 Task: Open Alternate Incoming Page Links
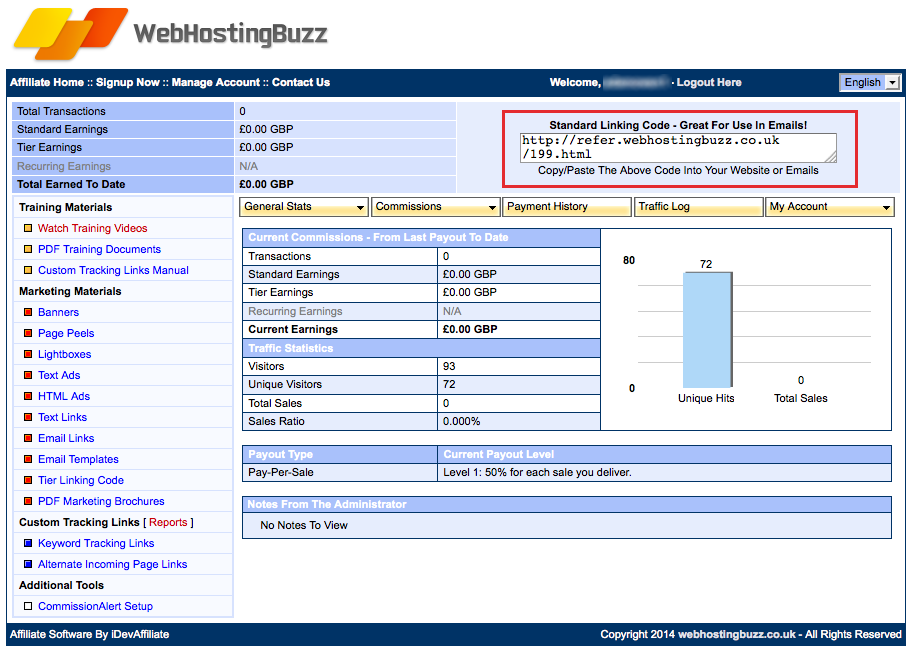pos(112,564)
